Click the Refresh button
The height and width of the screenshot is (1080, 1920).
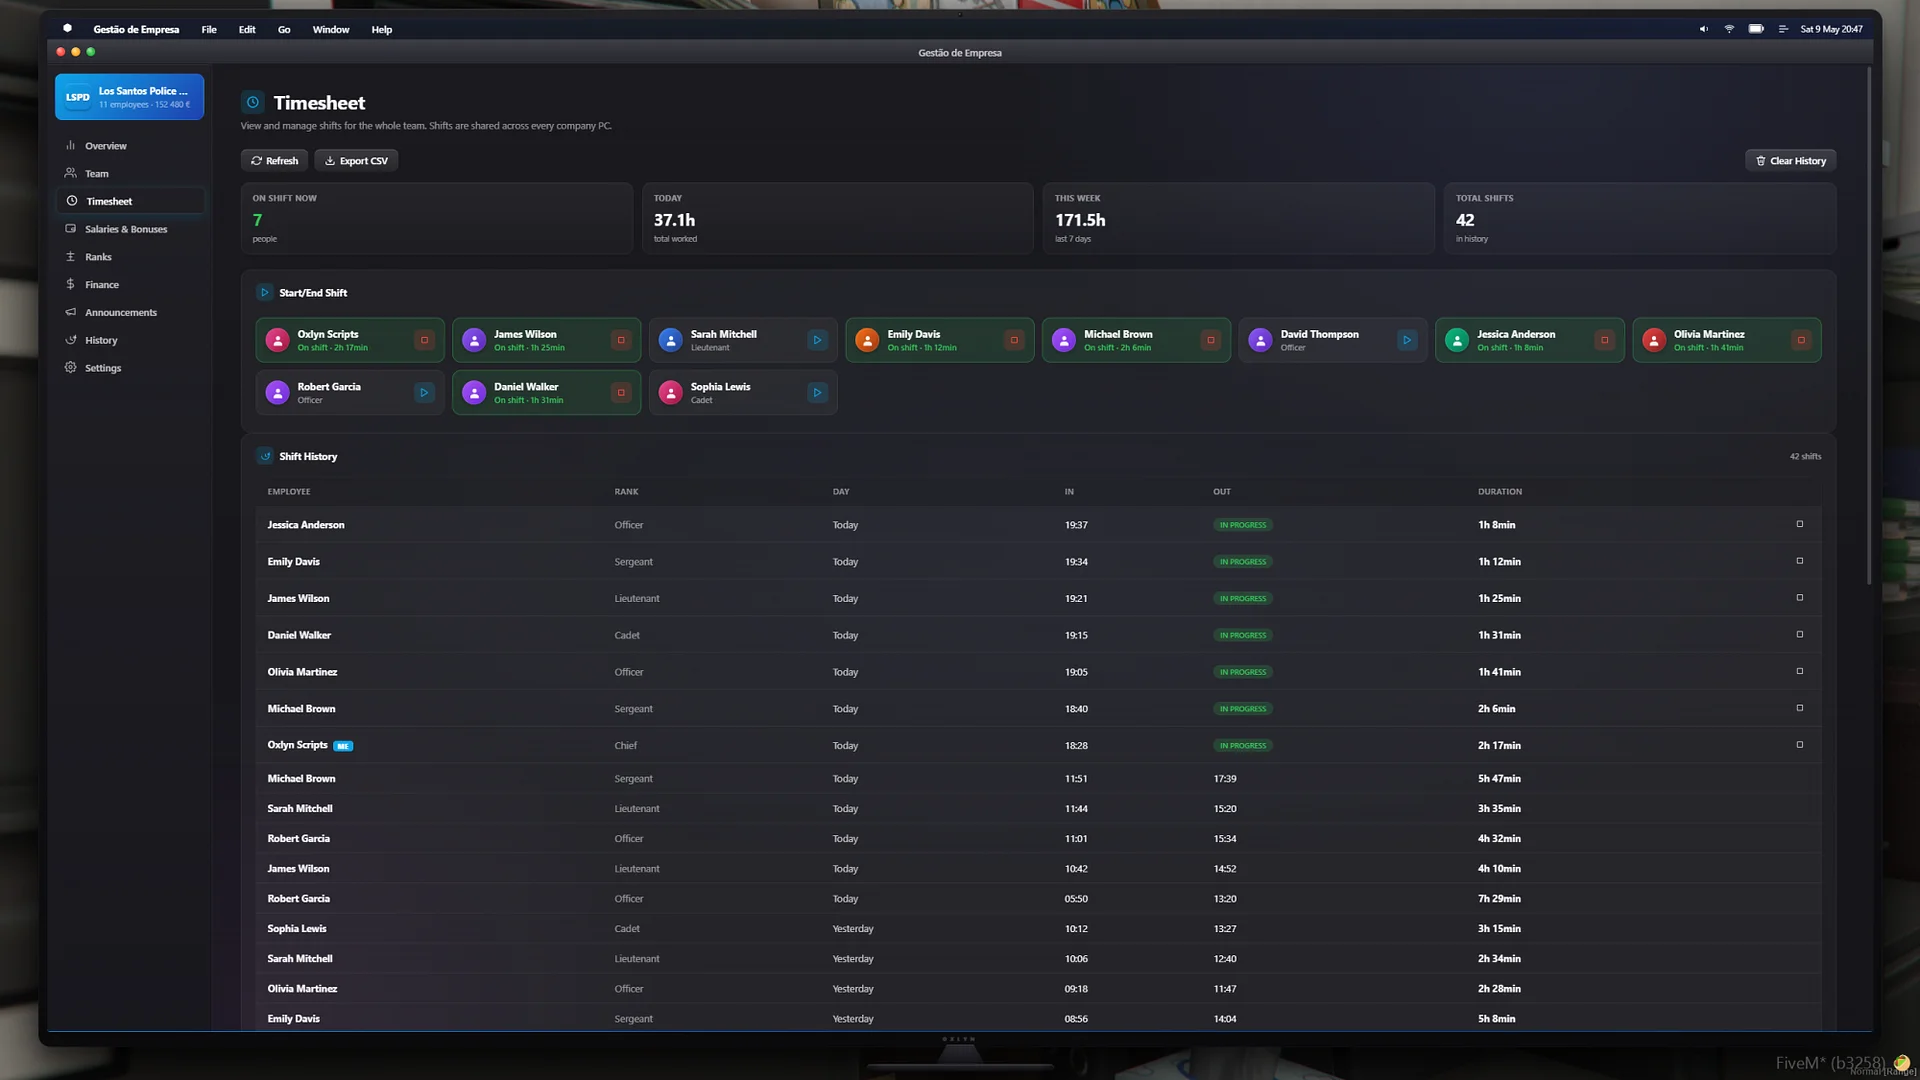(x=274, y=160)
